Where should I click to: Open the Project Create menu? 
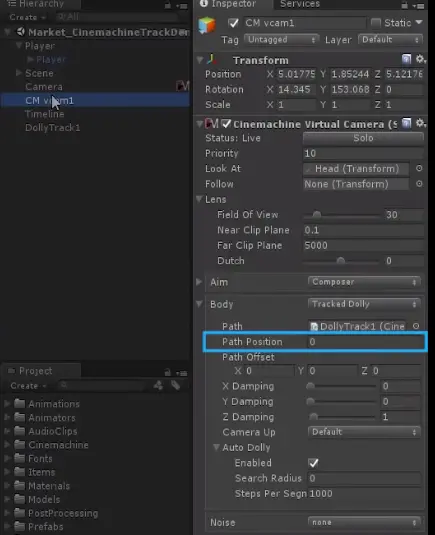[28, 386]
